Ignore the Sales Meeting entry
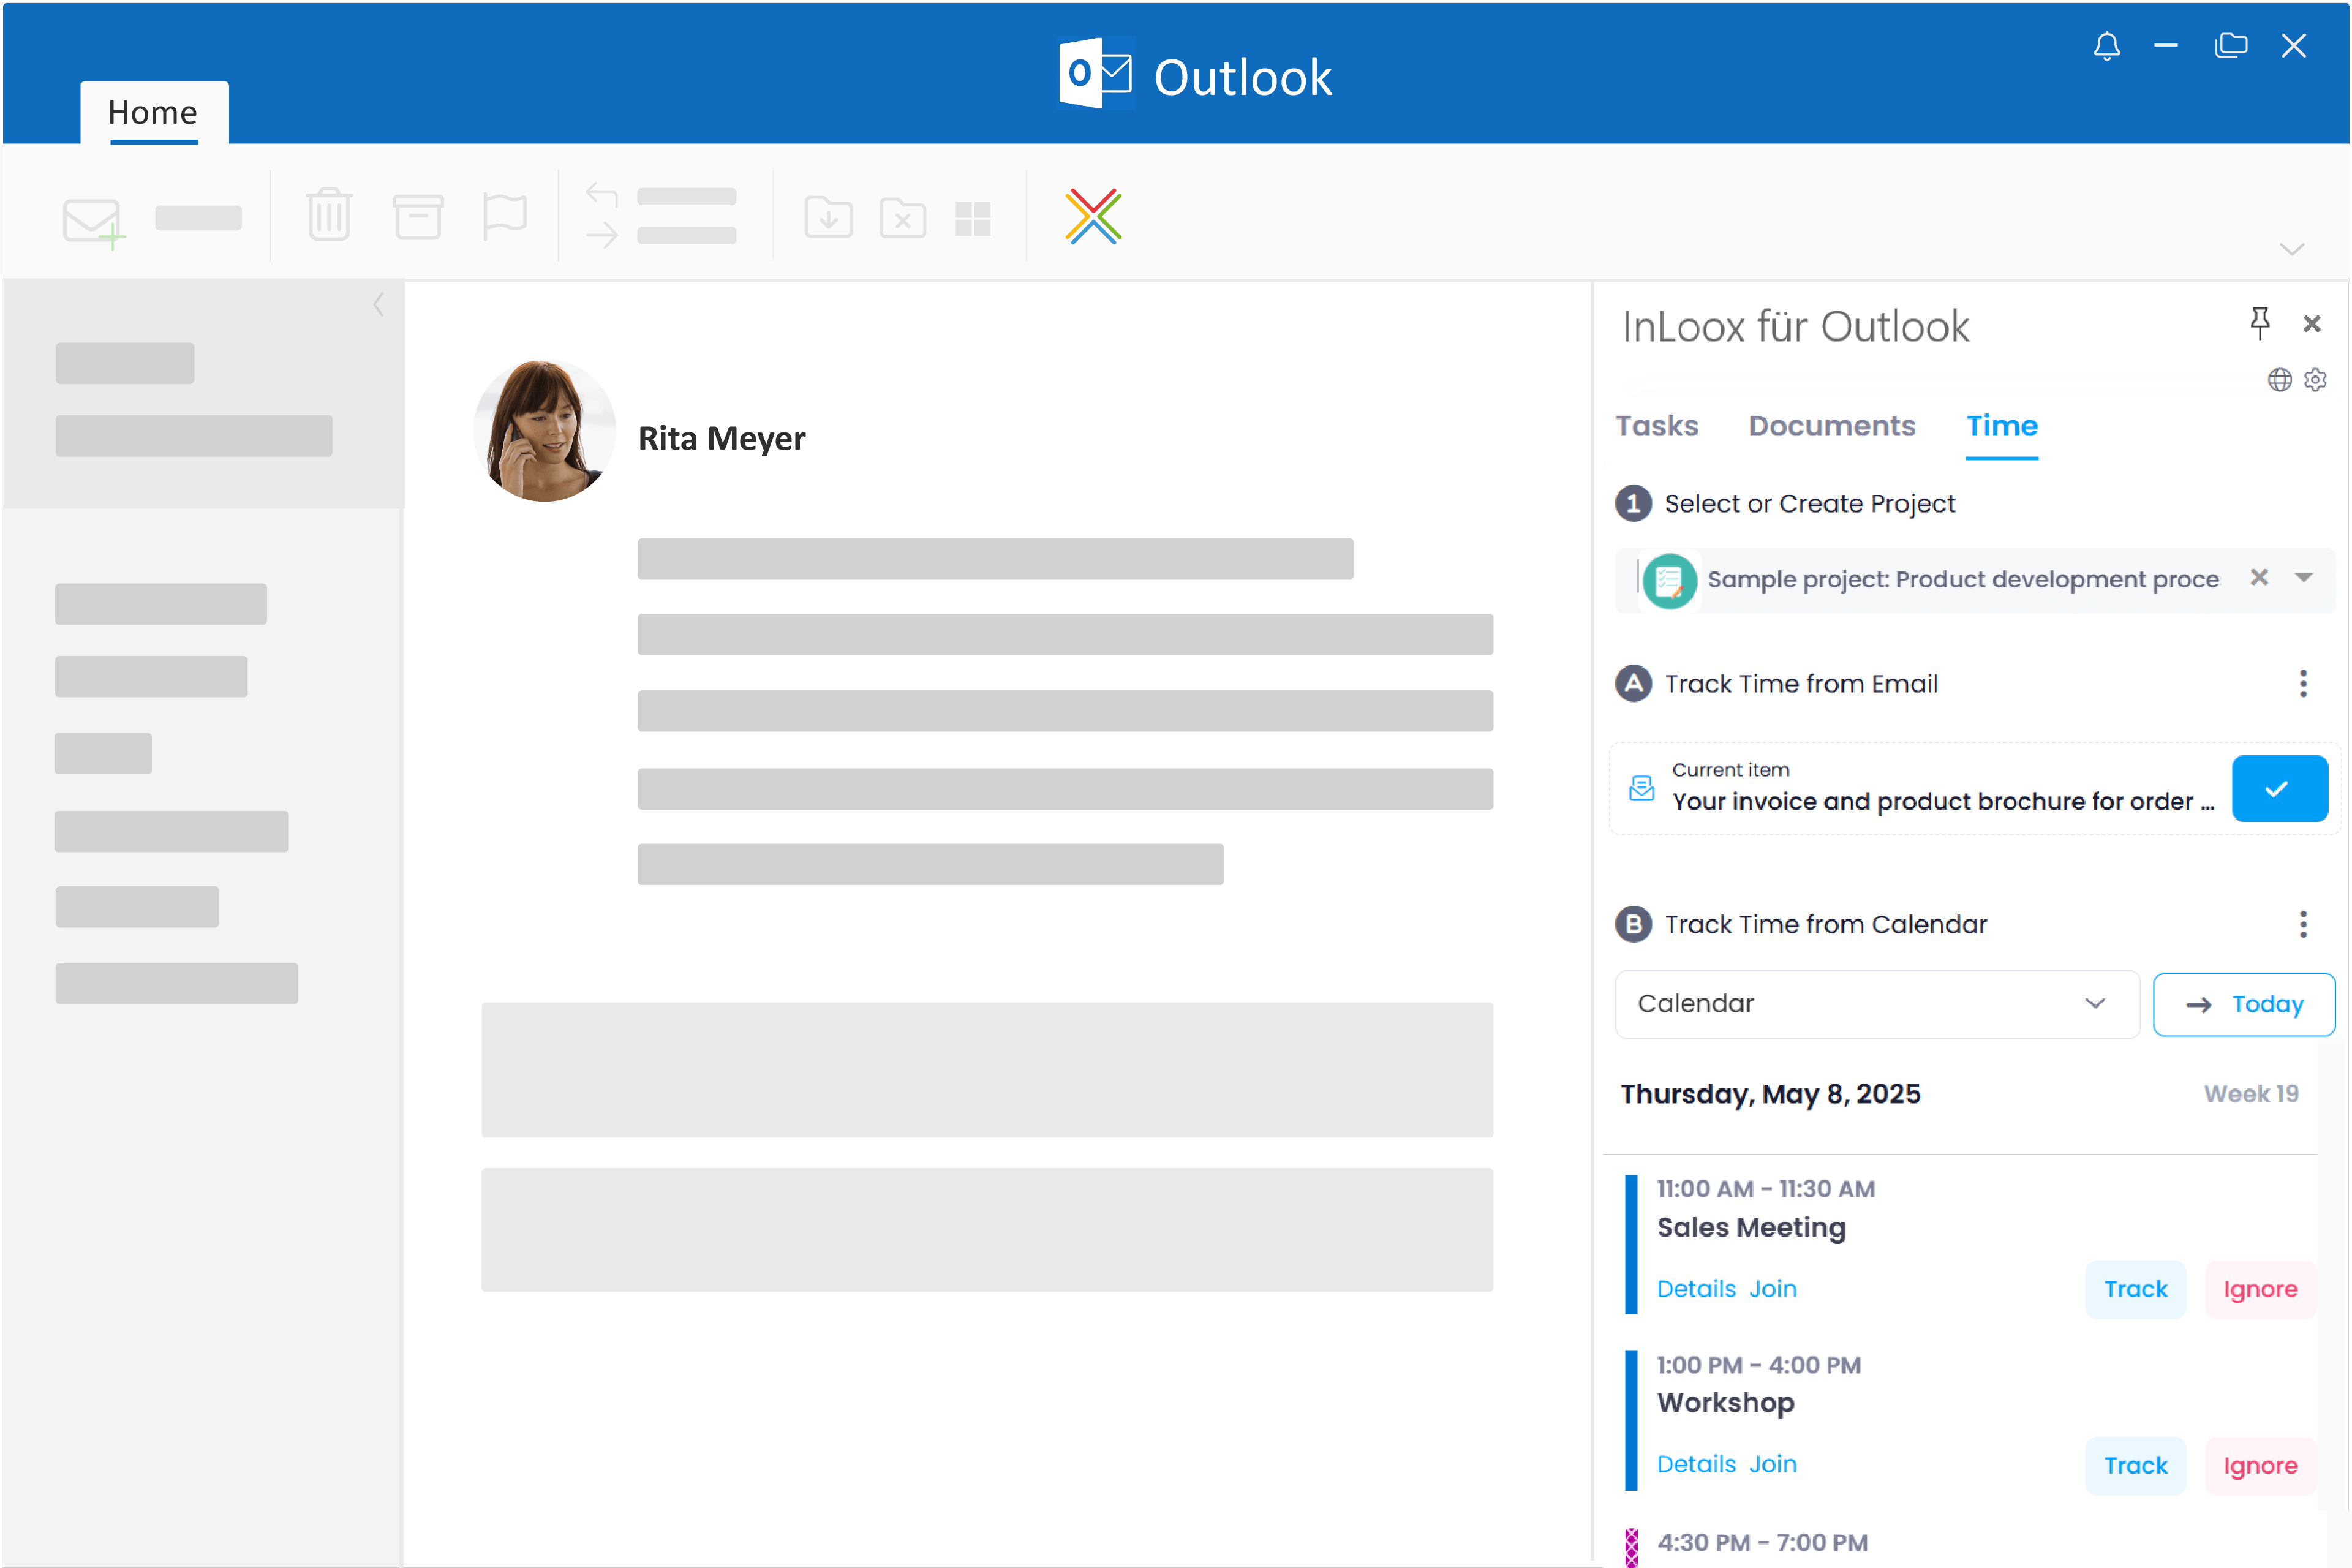Screen dimensions: 2352x1568 [2260, 1289]
